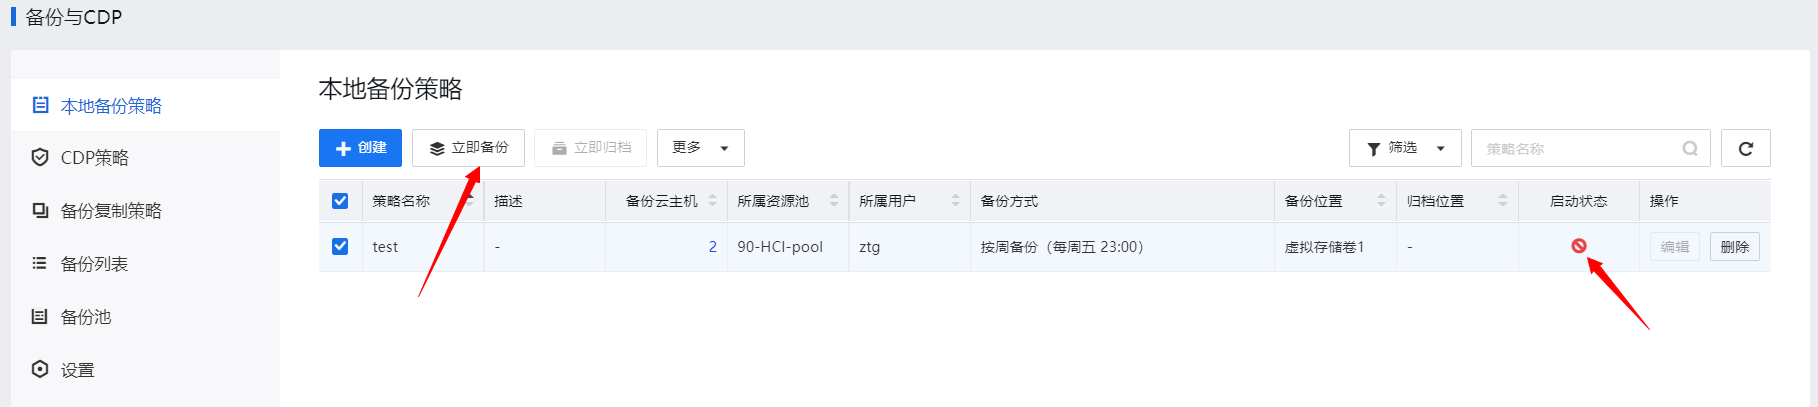Click the search magnifier icon
Image resolution: width=1818 pixels, height=407 pixels.
pyautogui.click(x=1690, y=148)
